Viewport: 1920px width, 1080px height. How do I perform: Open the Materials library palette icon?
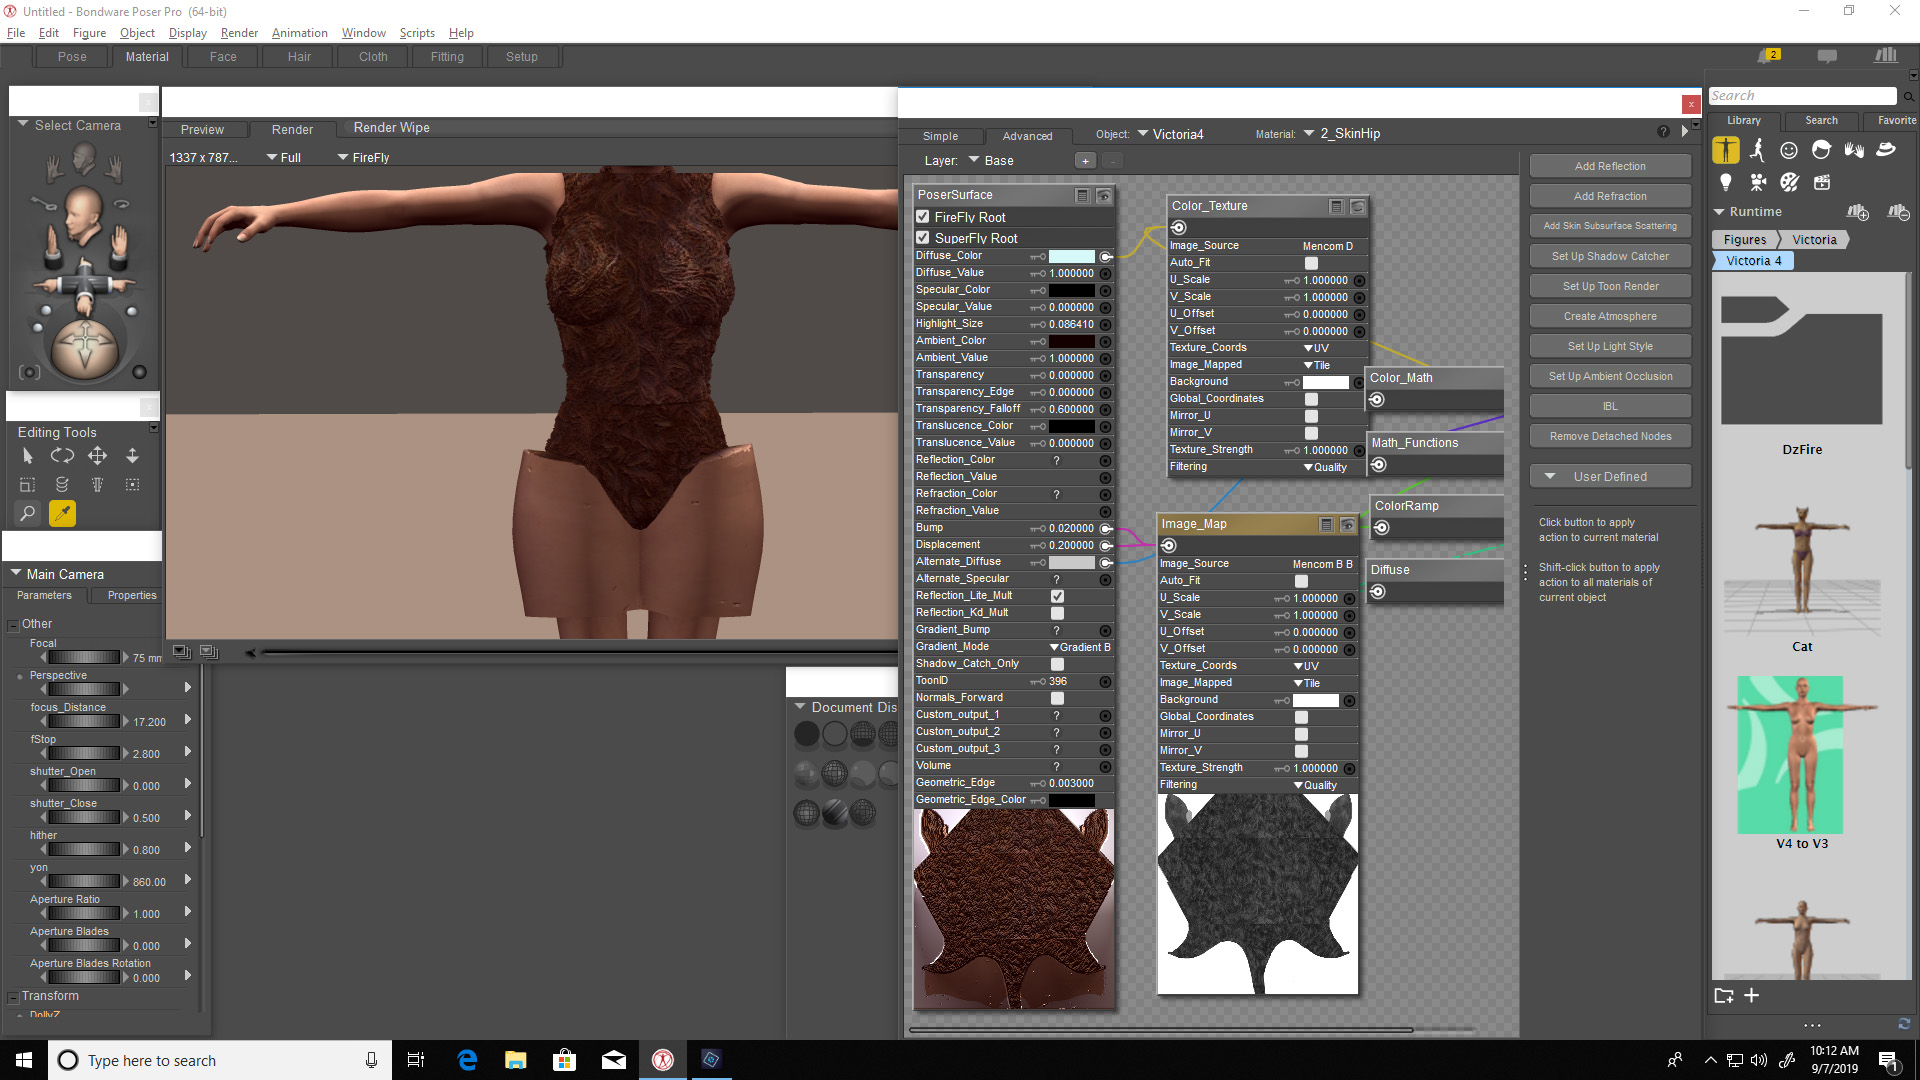[x=1789, y=182]
